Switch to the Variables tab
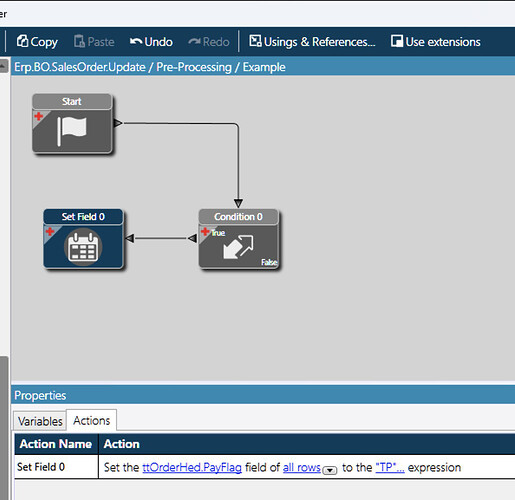Viewport: 515px width, 500px height. [x=40, y=421]
